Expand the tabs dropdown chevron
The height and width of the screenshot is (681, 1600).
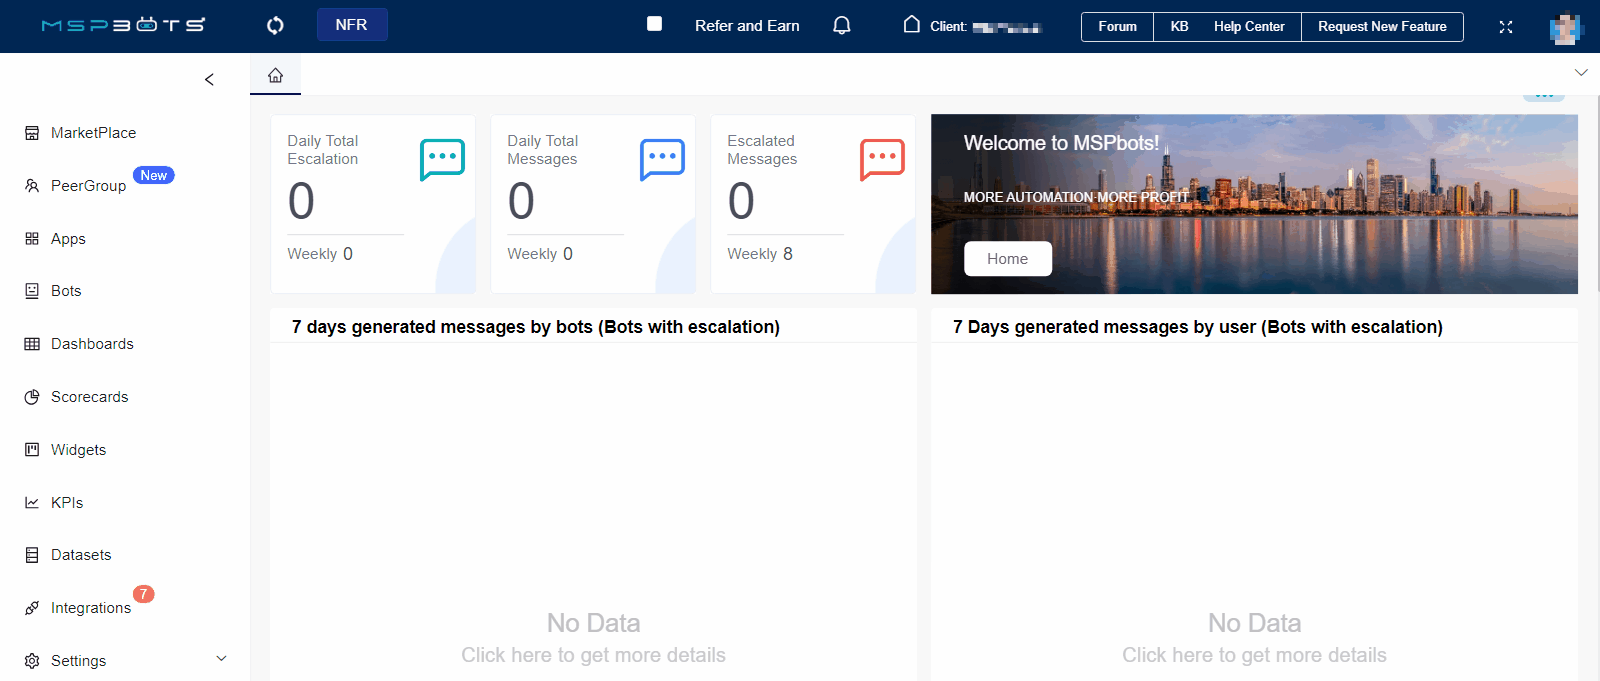(1581, 72)
